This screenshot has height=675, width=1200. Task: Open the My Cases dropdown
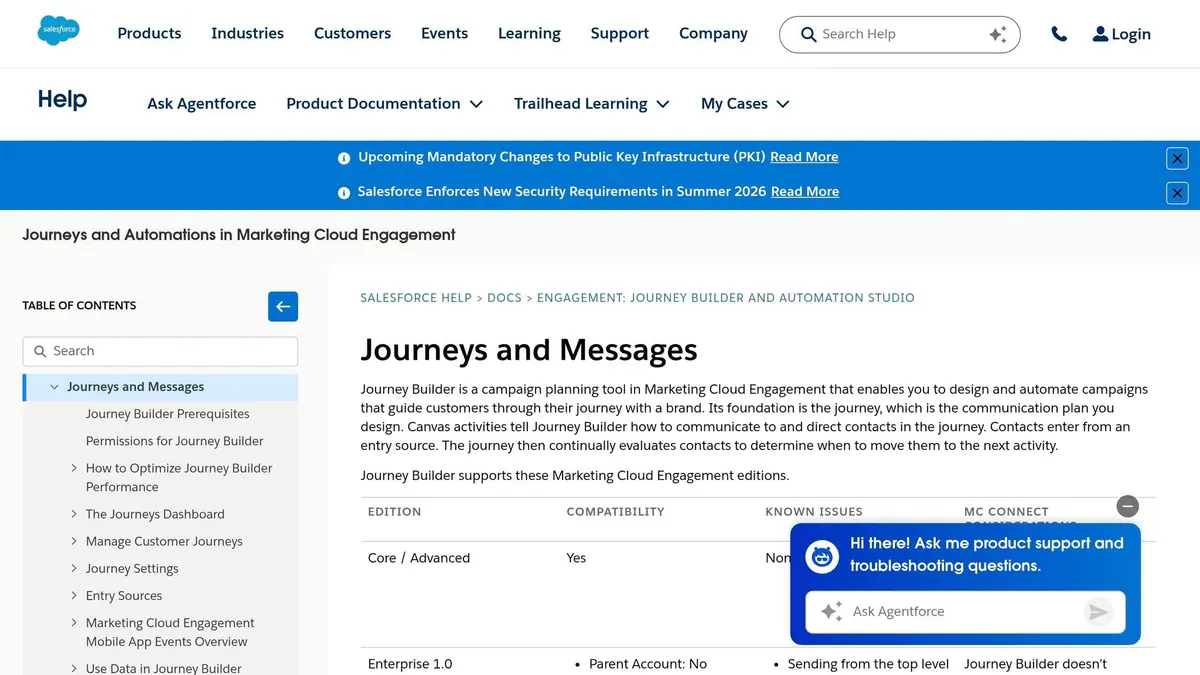tap(783, 104)
